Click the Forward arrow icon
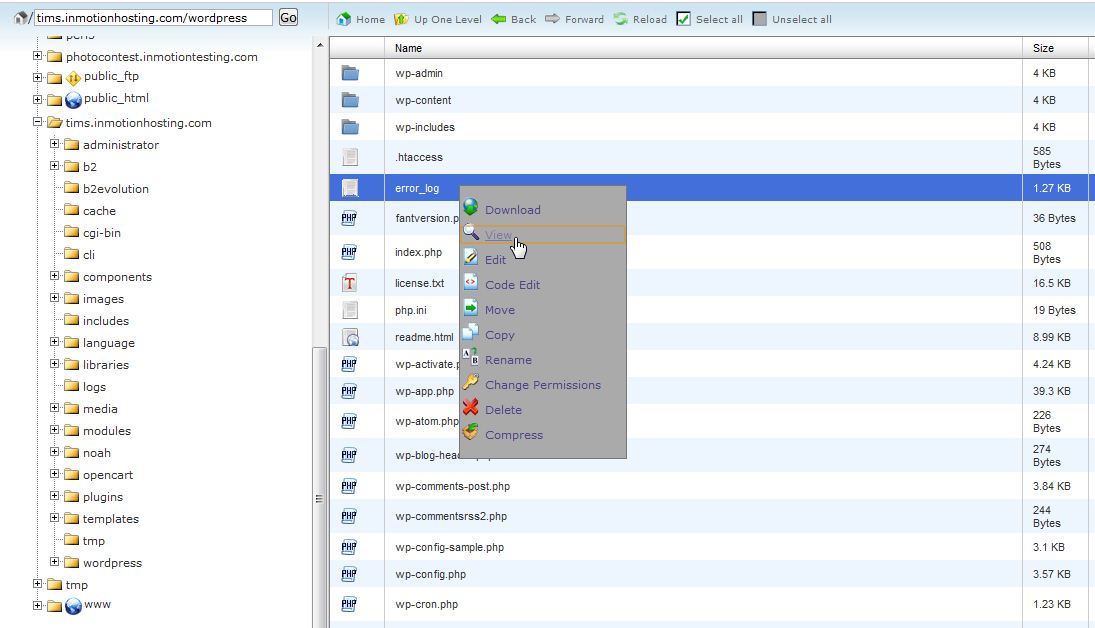The height and width of the screenshot is (628, 1095). click(x=552, y=19)
